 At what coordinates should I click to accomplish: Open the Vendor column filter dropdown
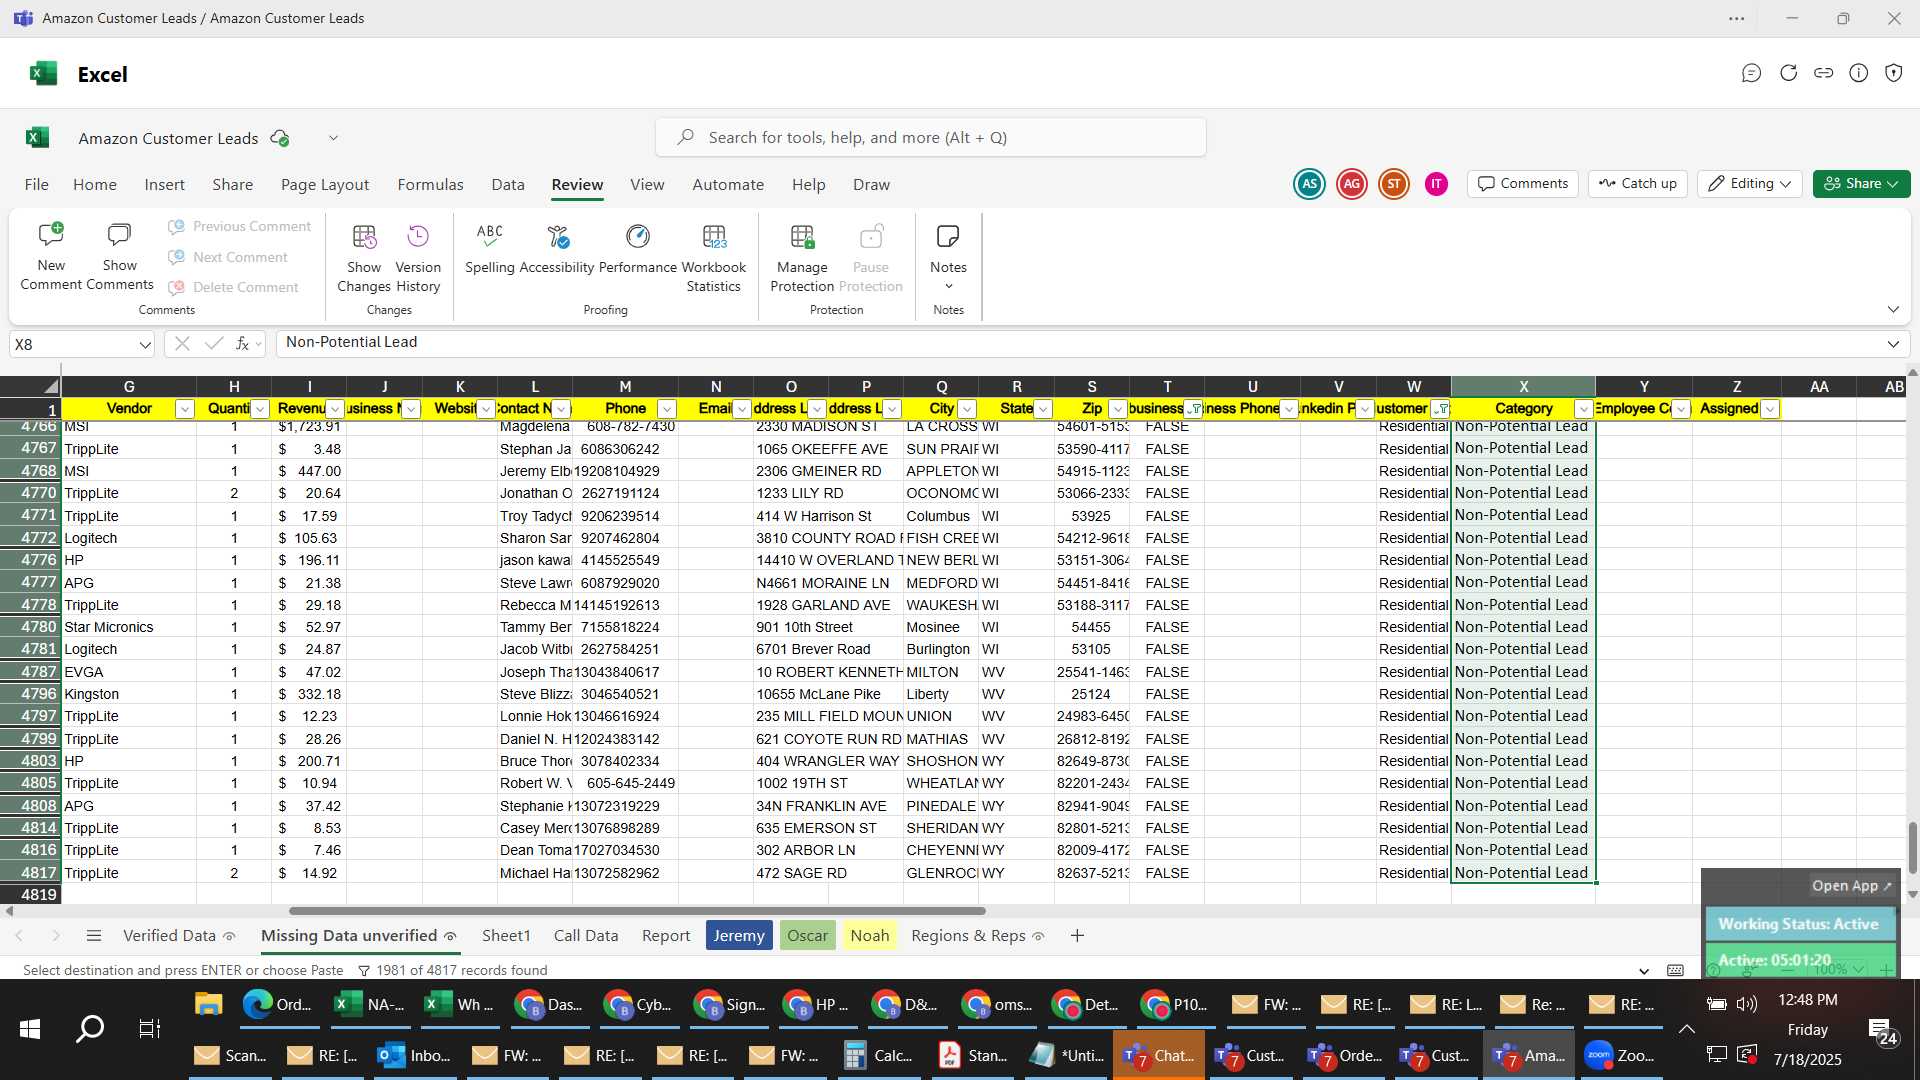point(184,409)
